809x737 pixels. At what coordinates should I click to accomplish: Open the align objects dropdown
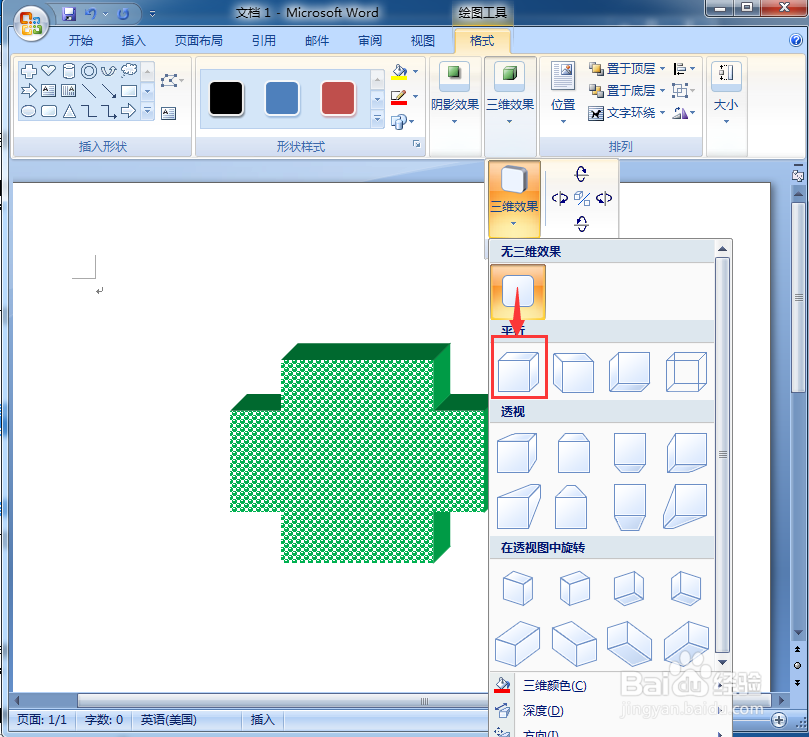coord(684,68)
